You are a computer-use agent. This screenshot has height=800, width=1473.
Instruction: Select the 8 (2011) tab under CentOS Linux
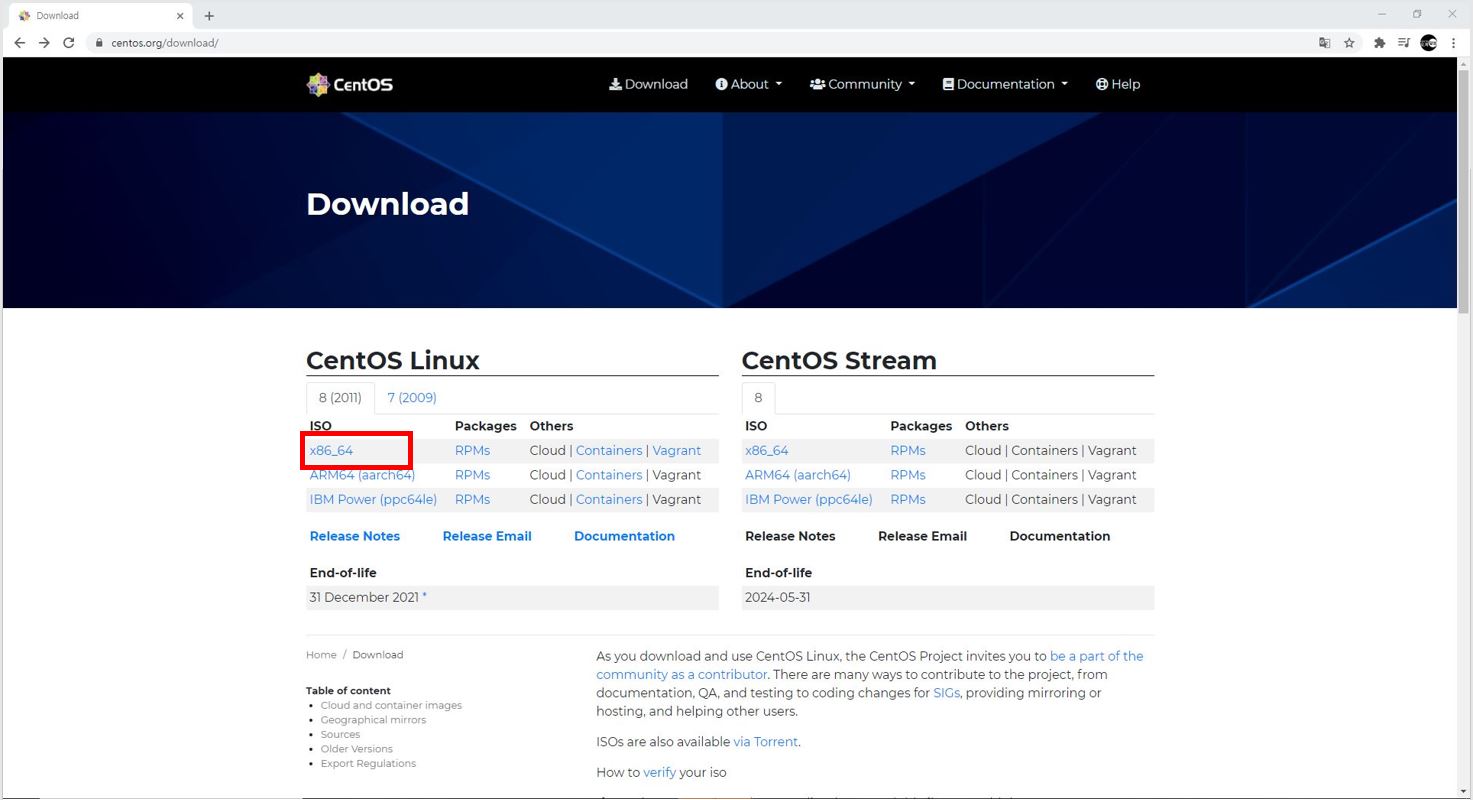coord(340,398)
